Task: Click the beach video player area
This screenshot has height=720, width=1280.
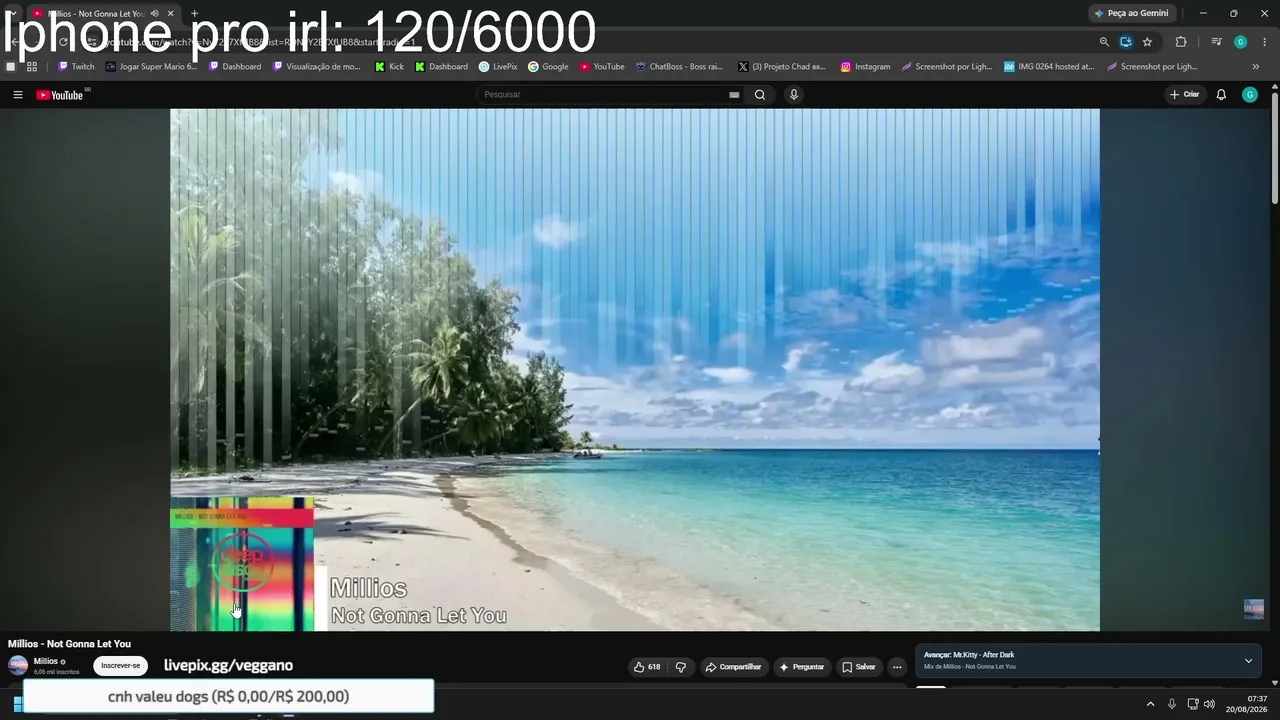Action: (635, 370)
